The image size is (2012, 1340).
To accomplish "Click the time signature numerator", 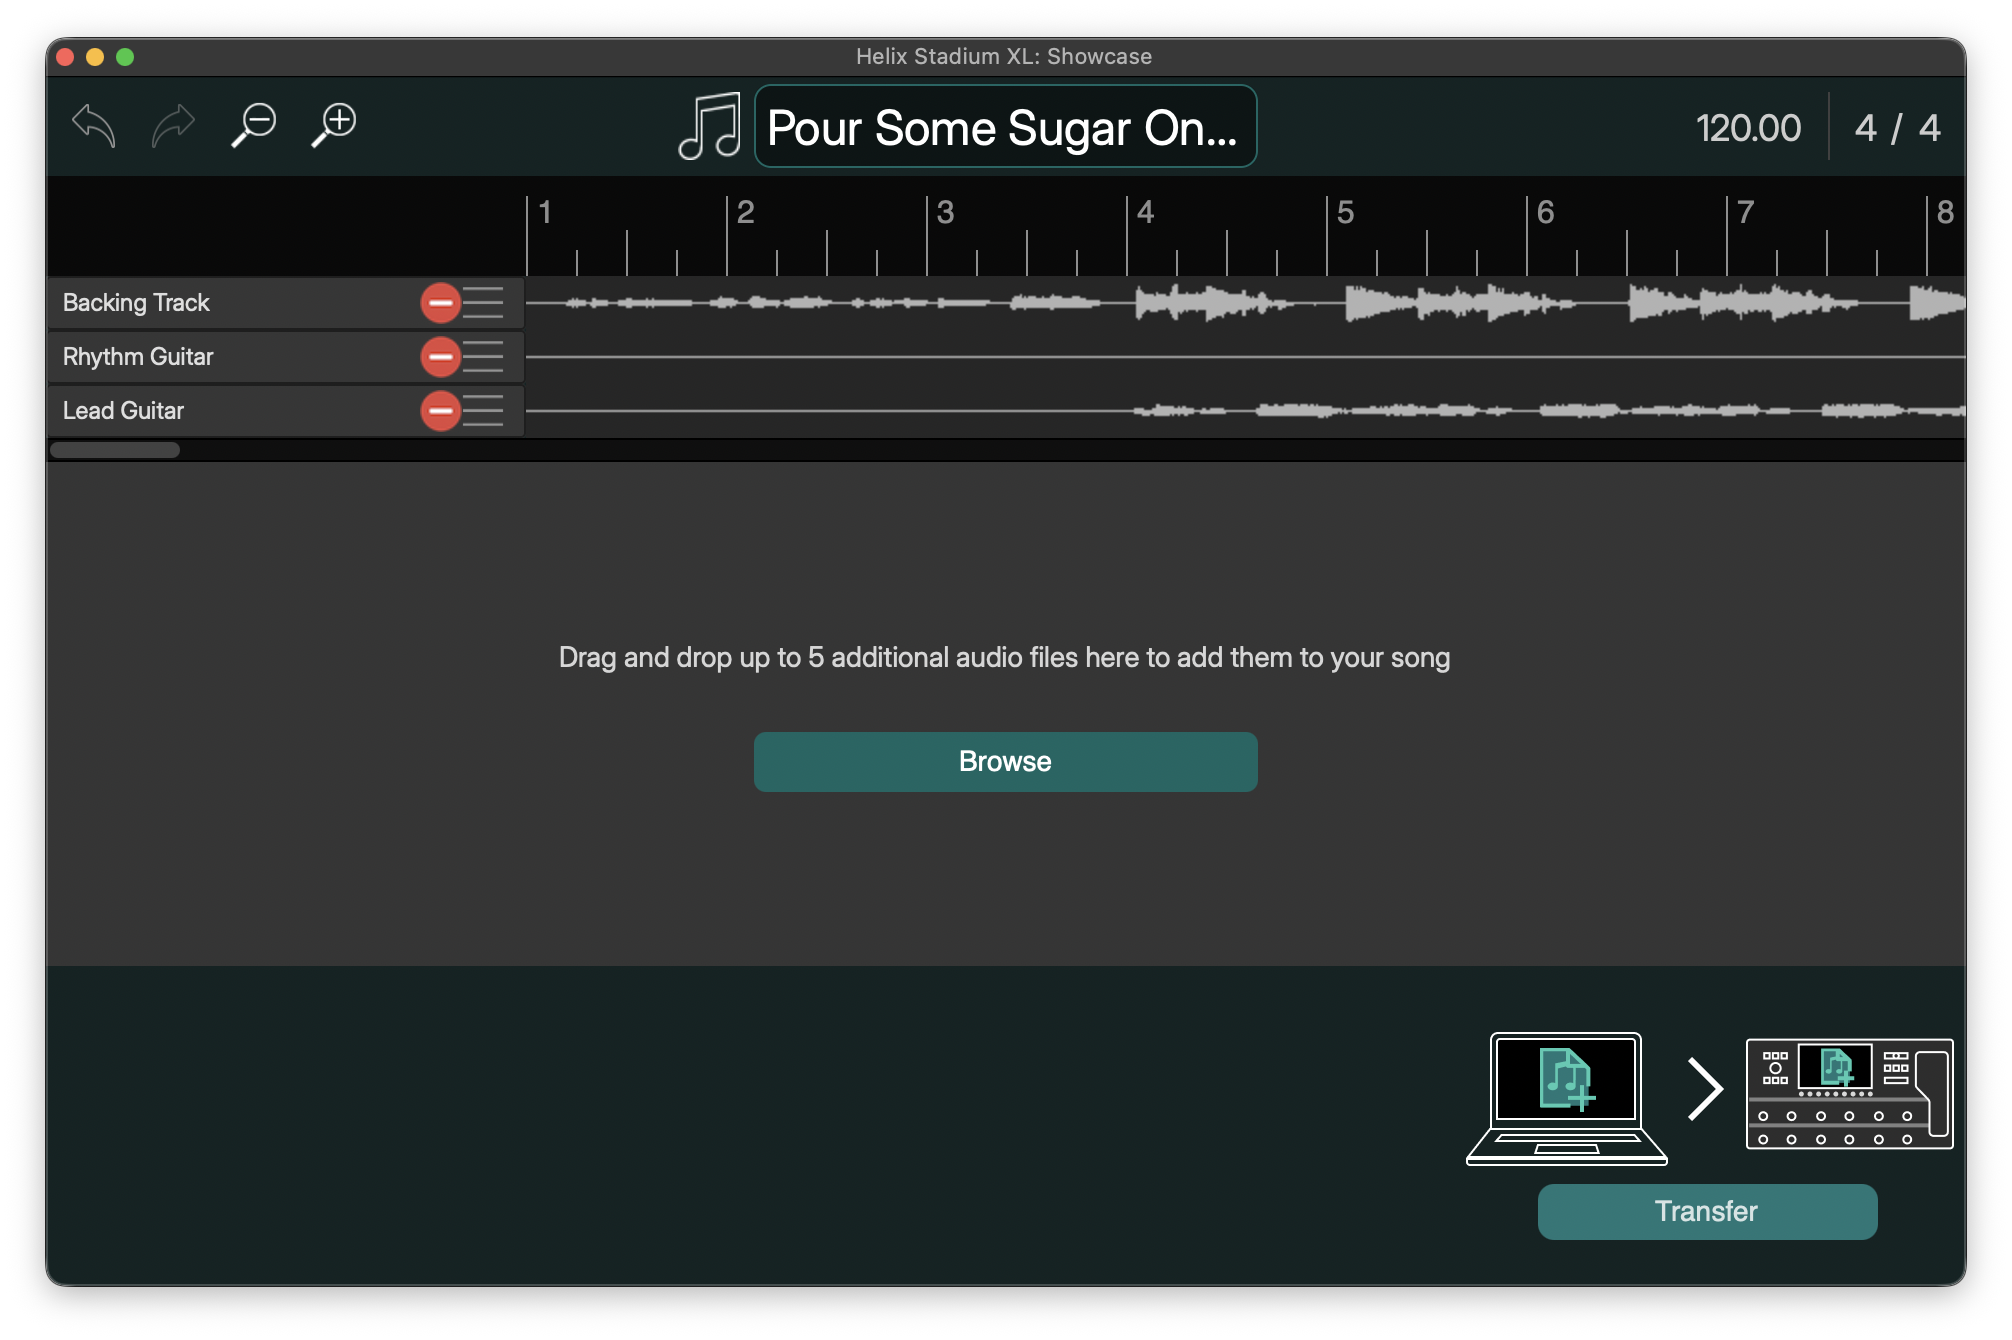I will (x=1866, y=128).
